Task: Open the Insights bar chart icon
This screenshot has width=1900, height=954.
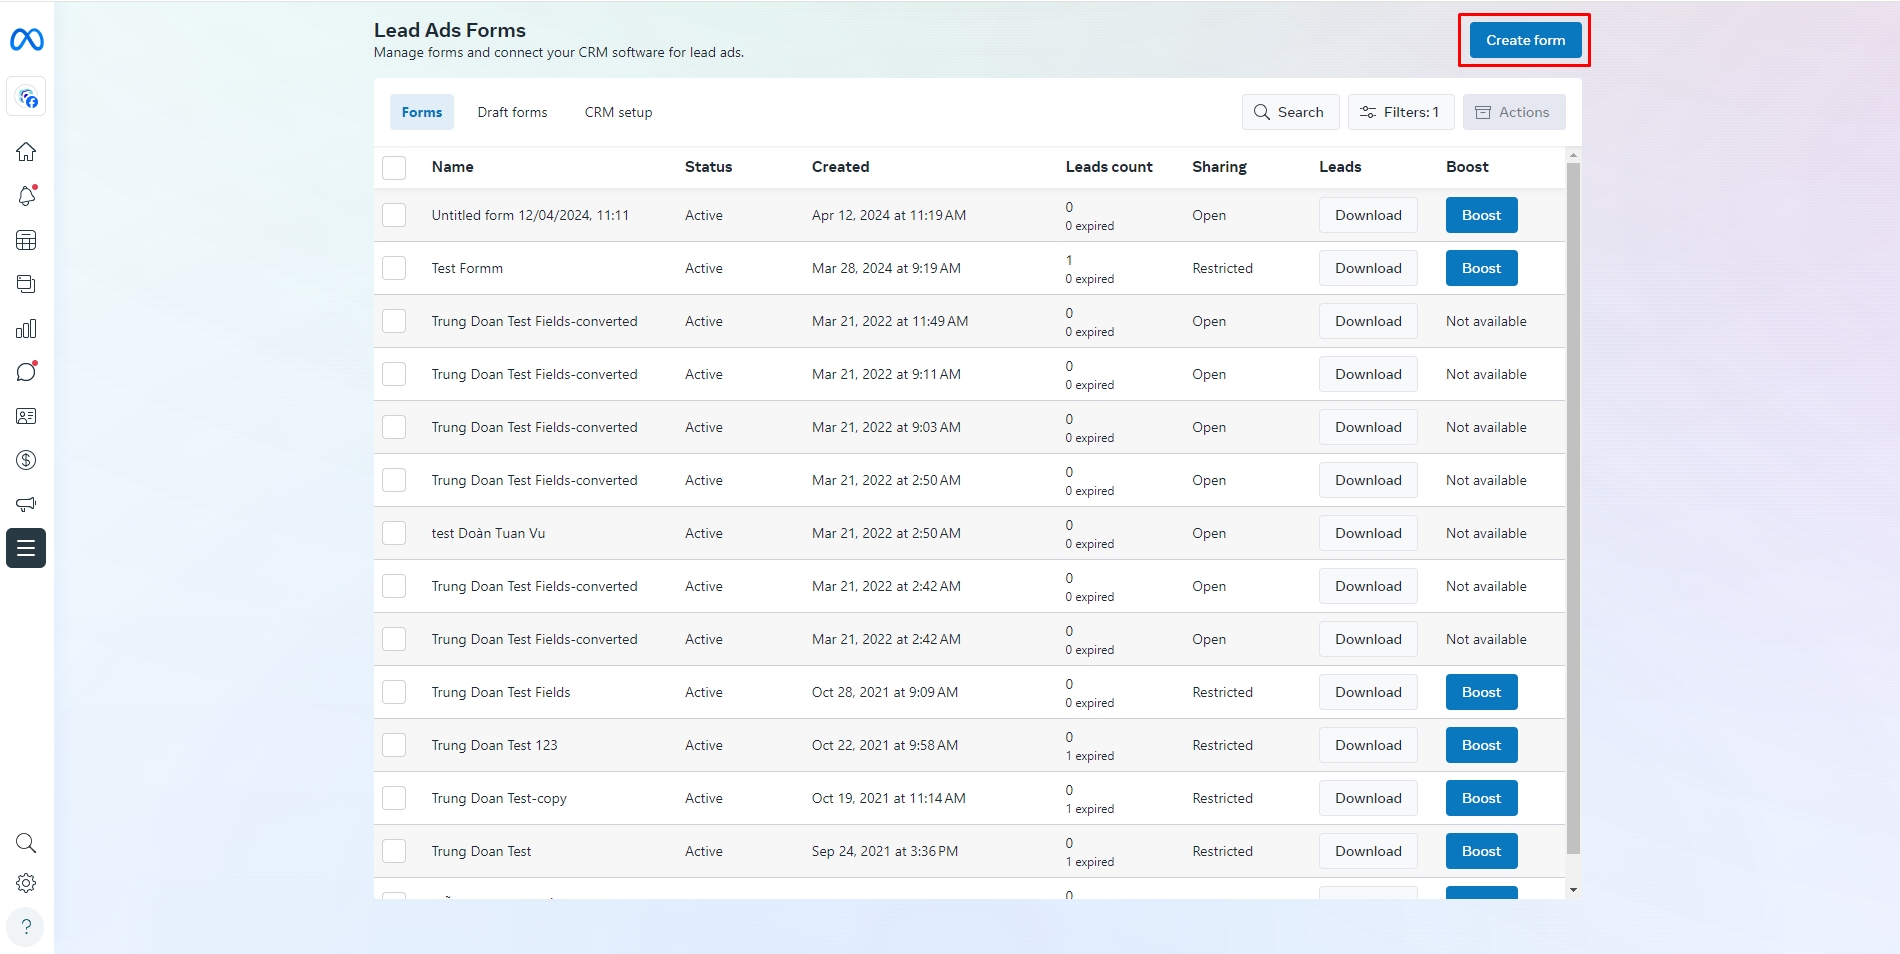Action: (x=26, y=329)
